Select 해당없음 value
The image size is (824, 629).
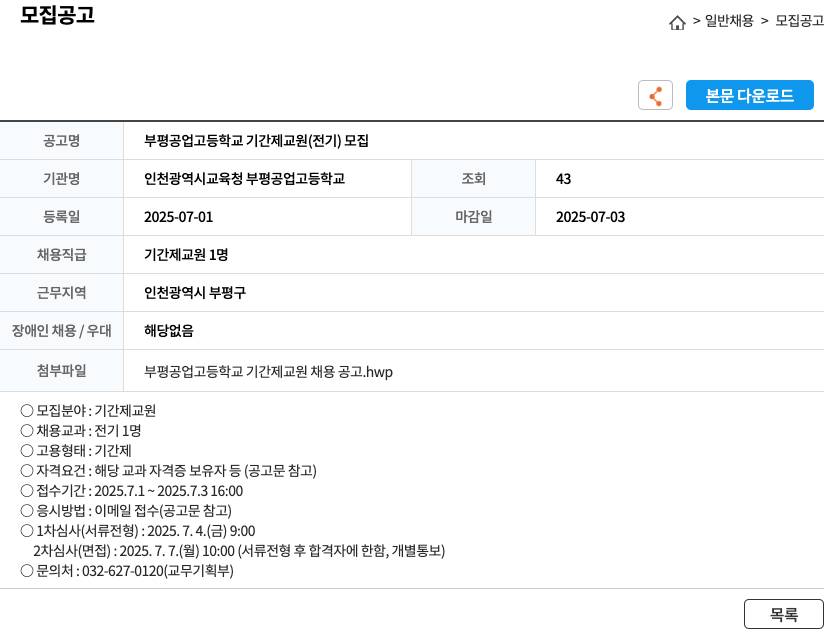point(169,331)
